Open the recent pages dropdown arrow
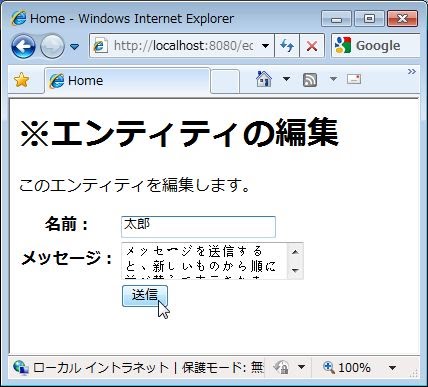 point(75,46)
